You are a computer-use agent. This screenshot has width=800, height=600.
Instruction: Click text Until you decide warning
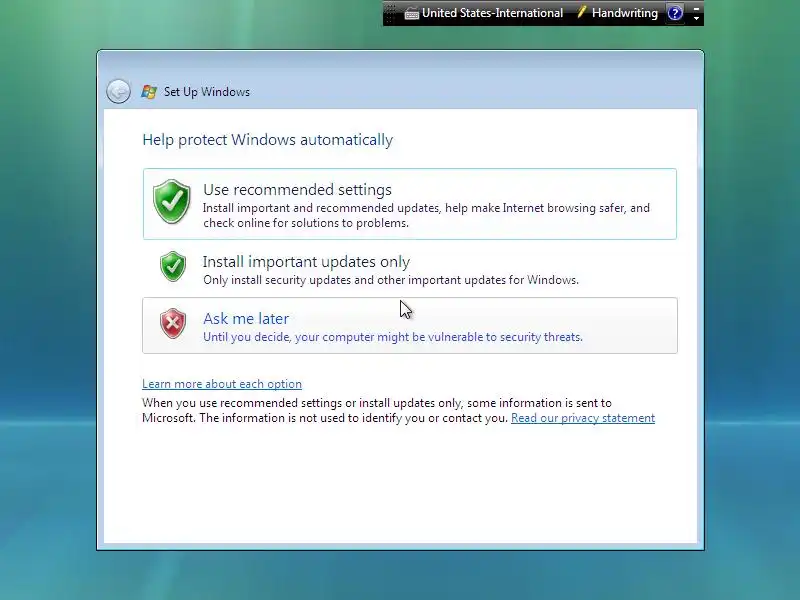(393, 337)
